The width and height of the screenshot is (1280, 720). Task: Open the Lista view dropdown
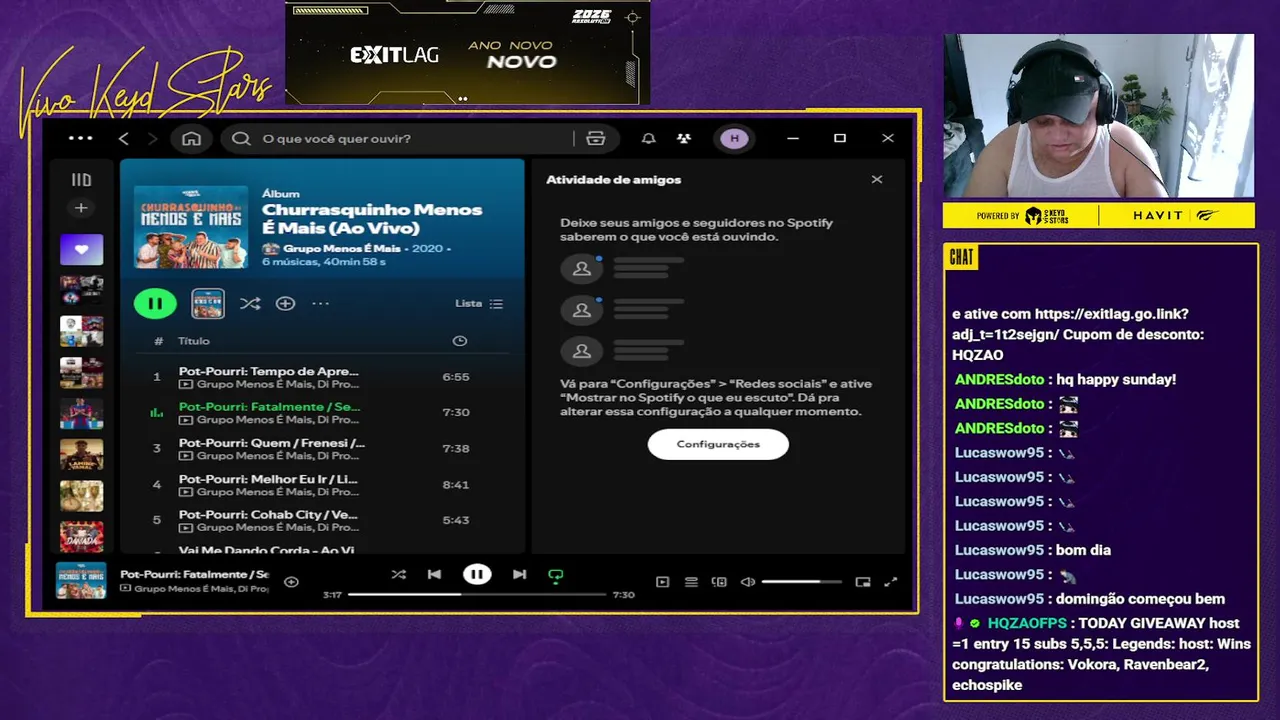pos(479,303)
